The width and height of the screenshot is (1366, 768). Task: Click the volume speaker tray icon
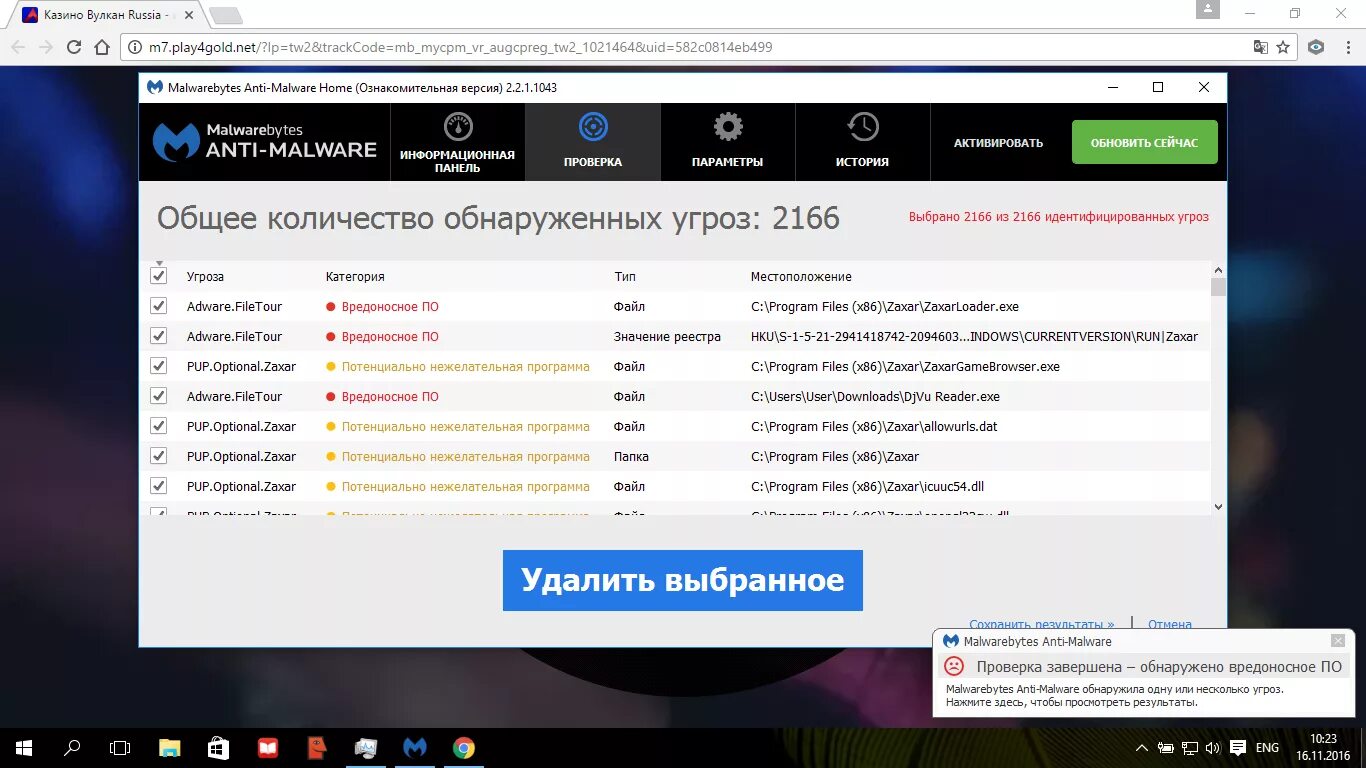coord(1213,748)
